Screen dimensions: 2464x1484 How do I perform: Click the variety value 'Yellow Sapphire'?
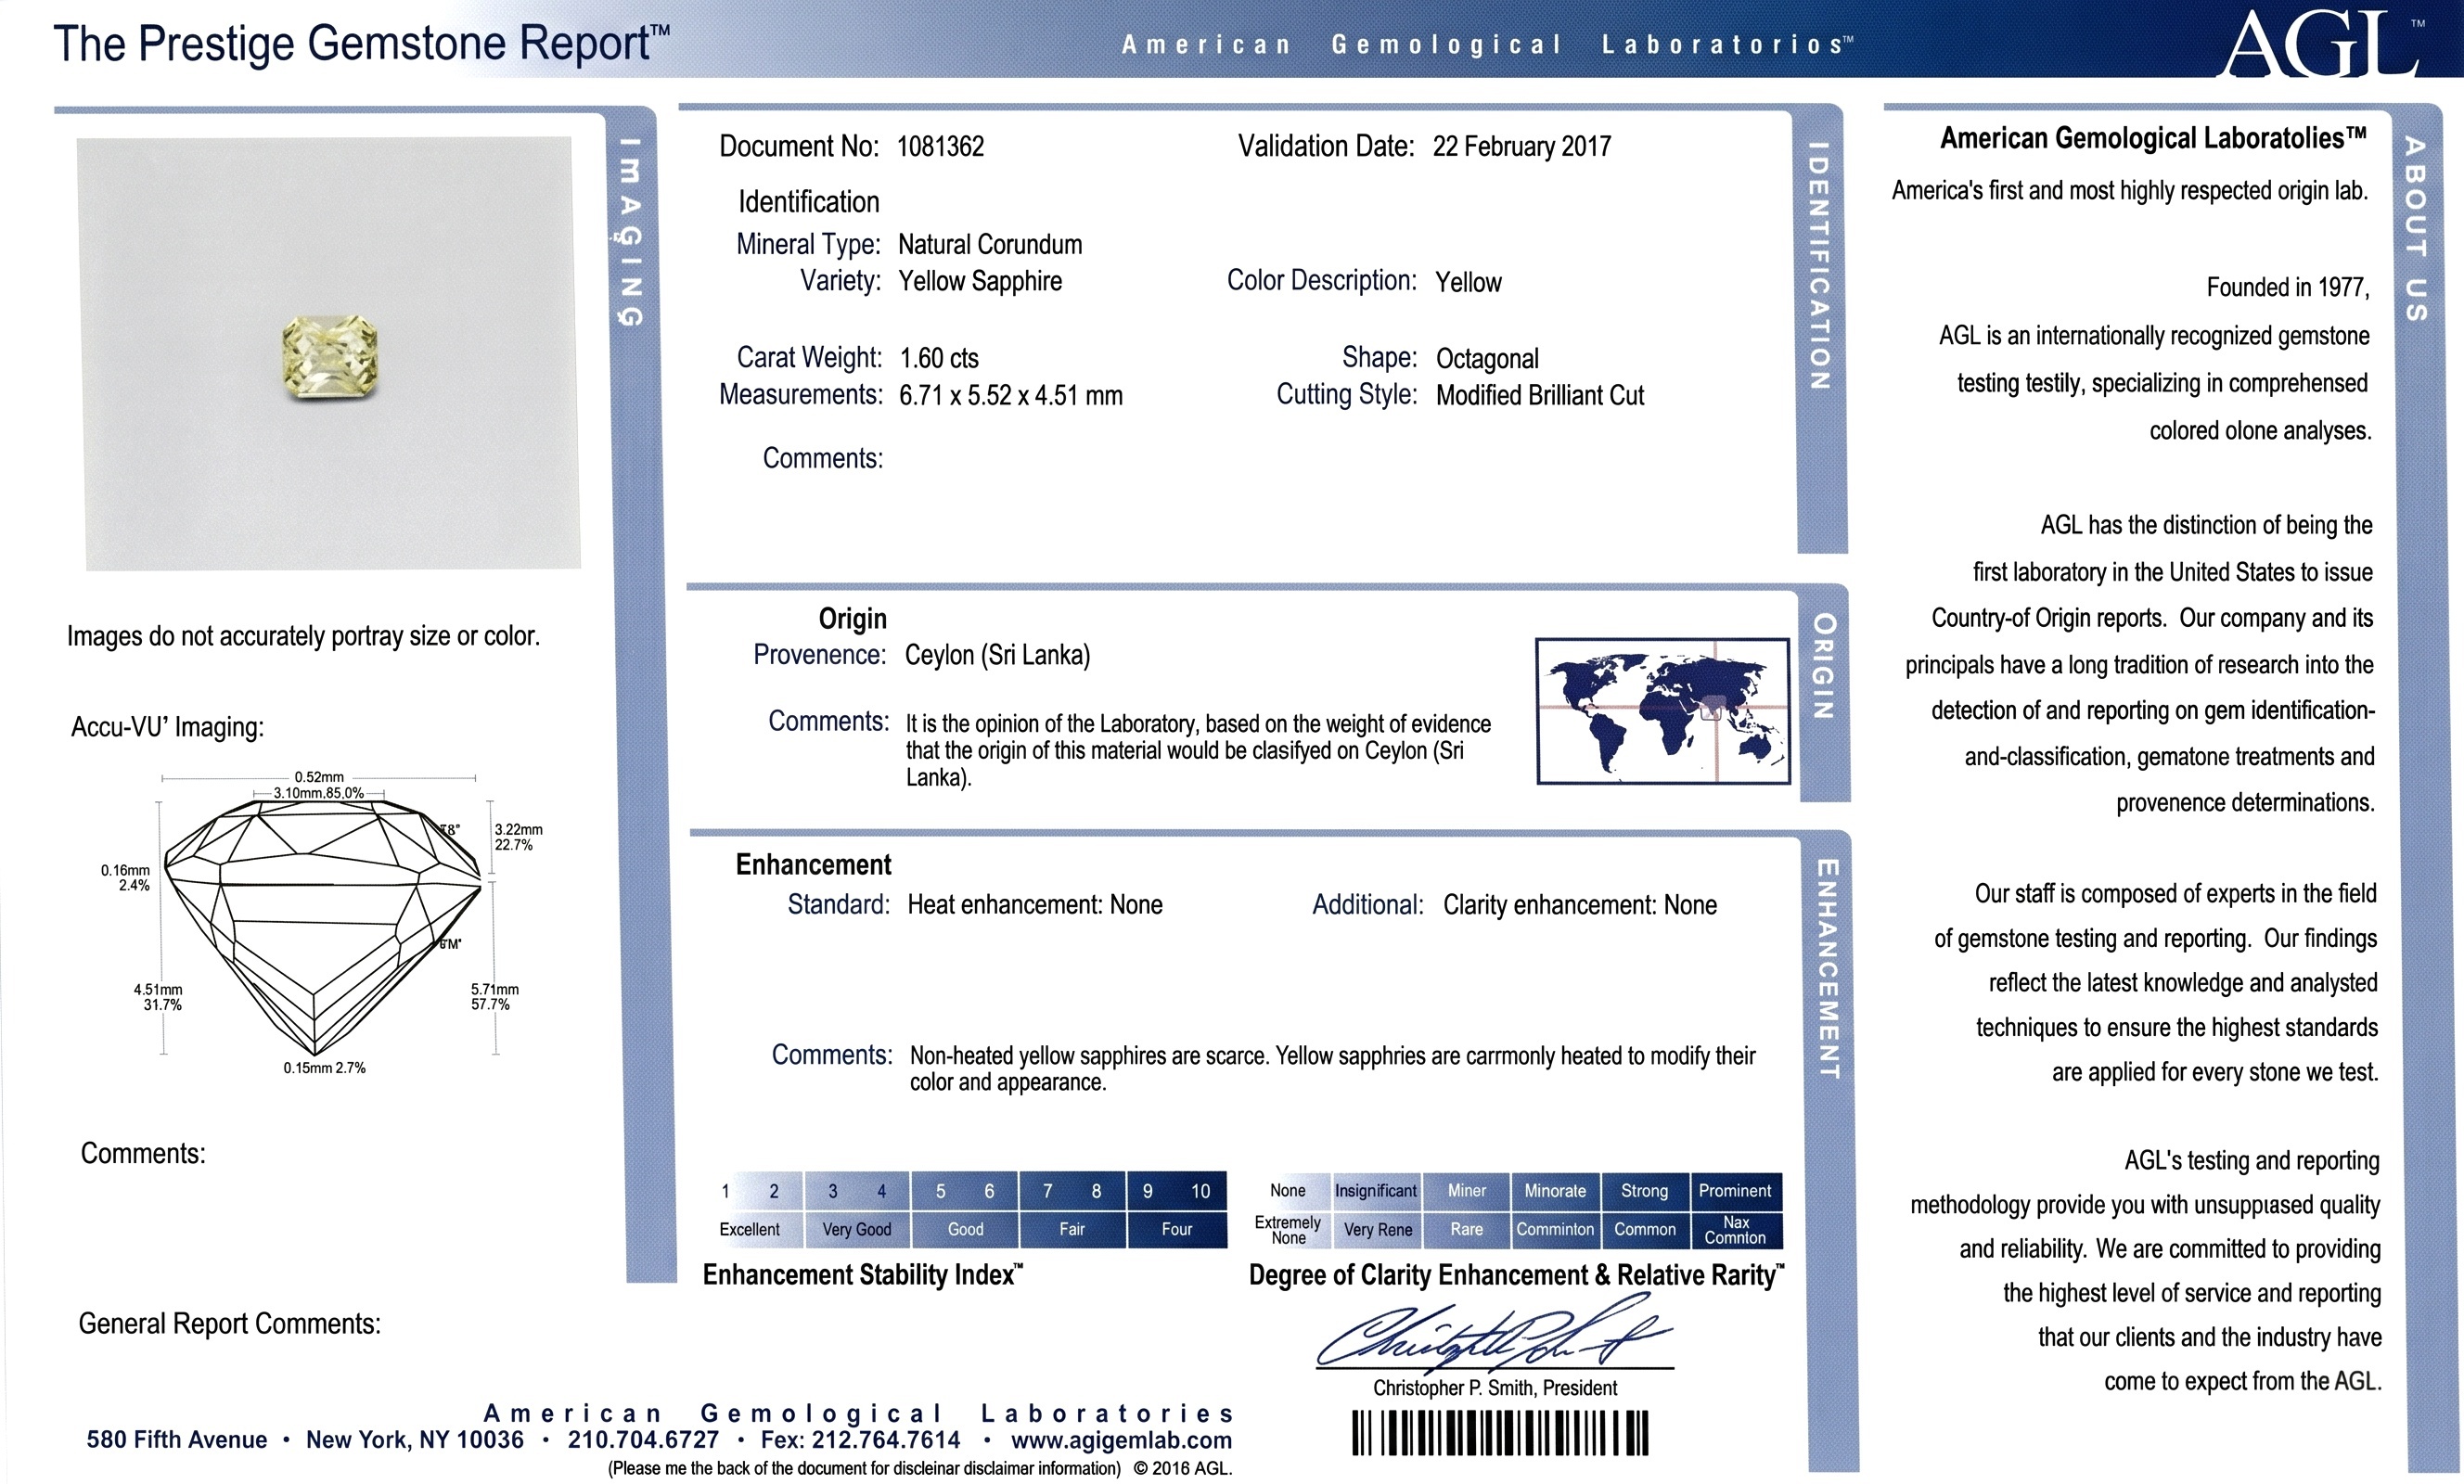980,281
